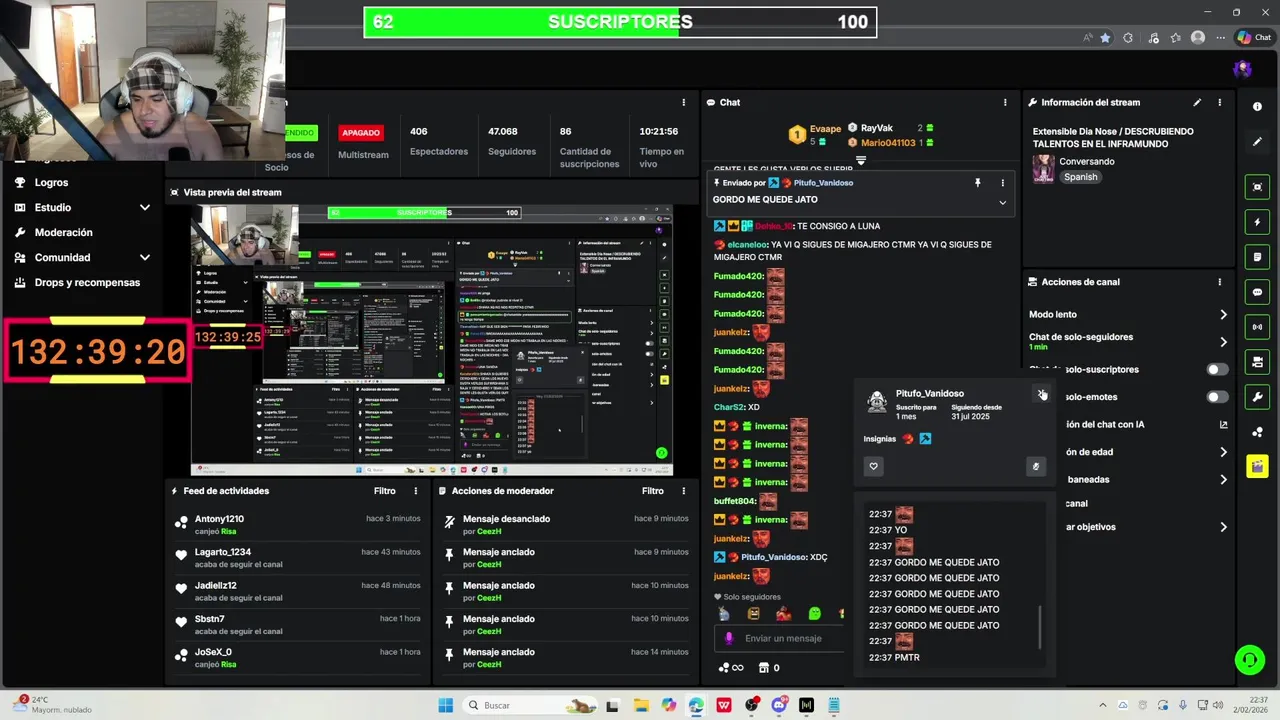Viewport: 1280px width, 720px height.
Task: Open Filtro in Acciones de moderador
Action: 653,491
